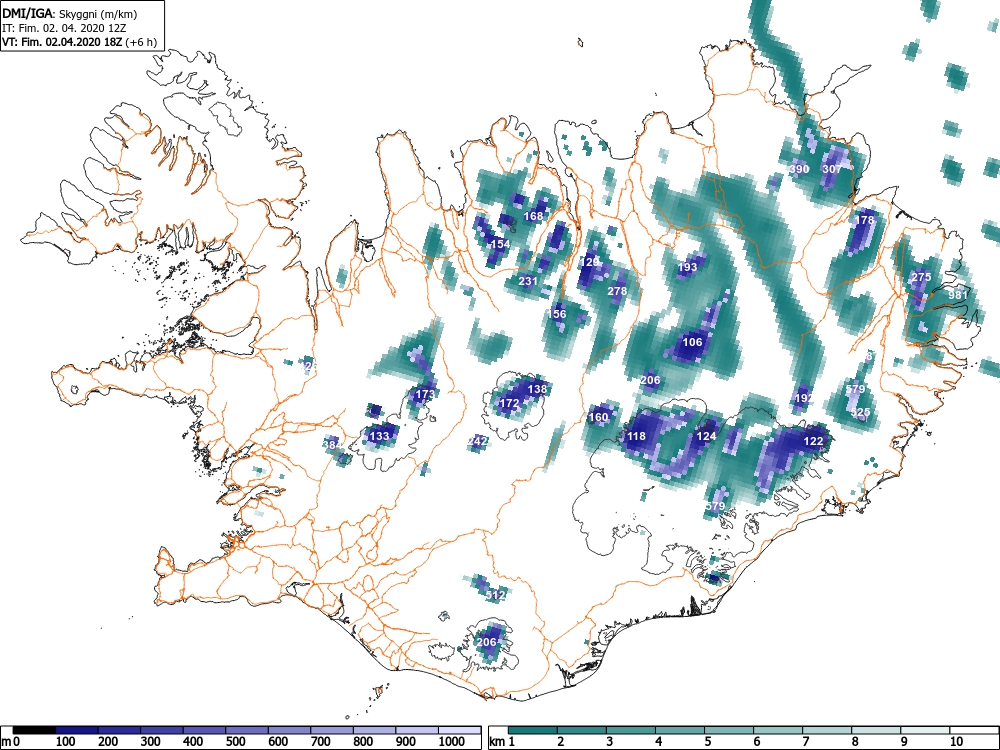The width and height of the screenshot is (1000, 750).
Task: Click the 'DMI/IGA: Skyggni (m/km)' title line
Action: click(70, 14)
